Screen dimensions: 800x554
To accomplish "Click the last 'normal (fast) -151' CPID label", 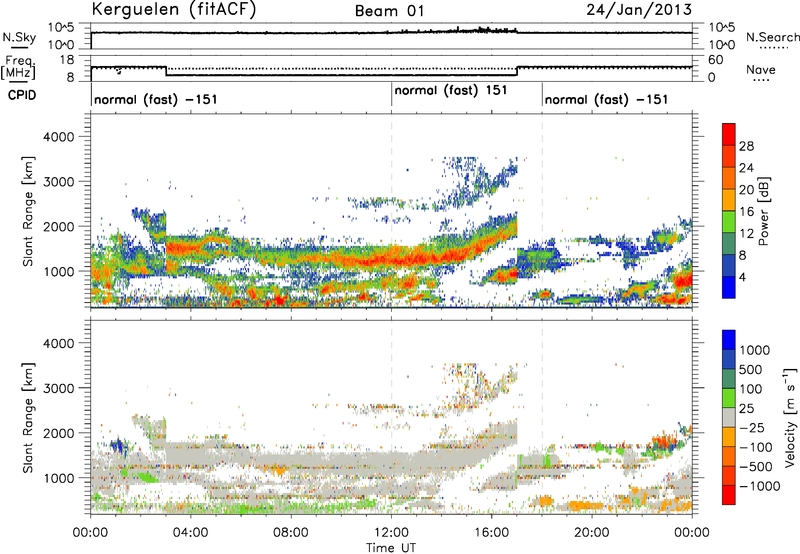I will tap(607, 99).
